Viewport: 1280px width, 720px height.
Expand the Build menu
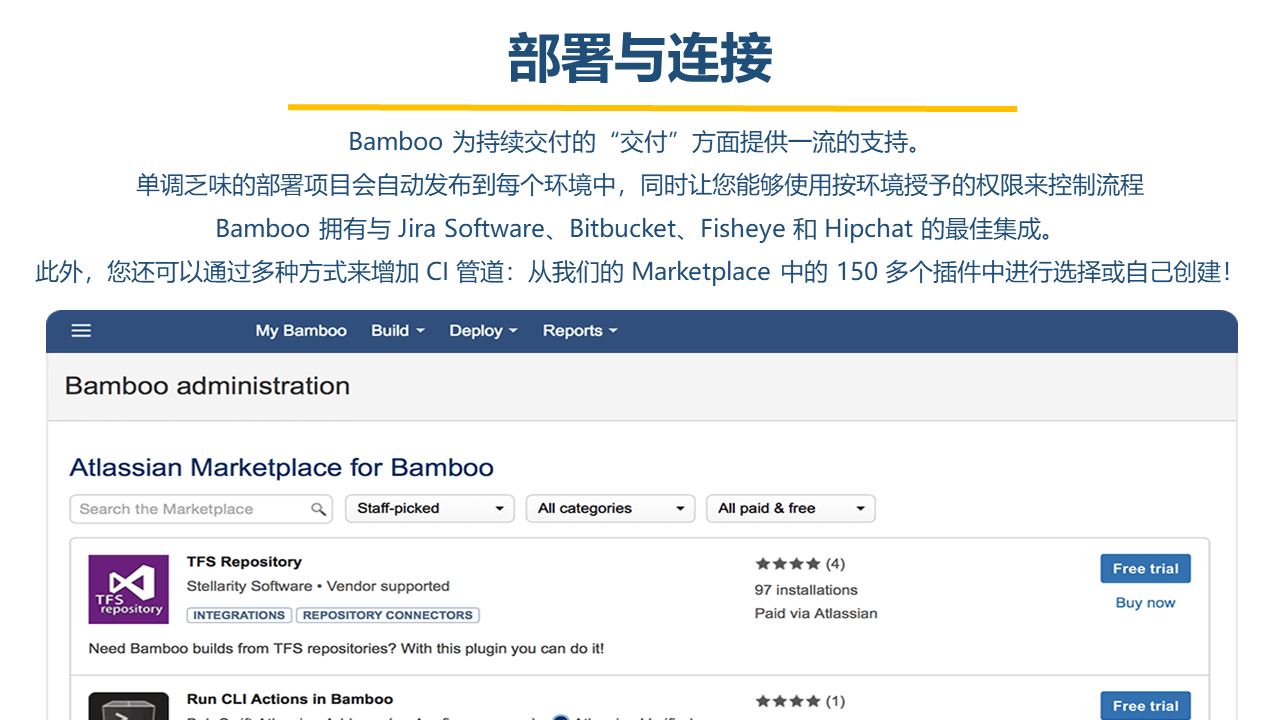coord(398,331)
